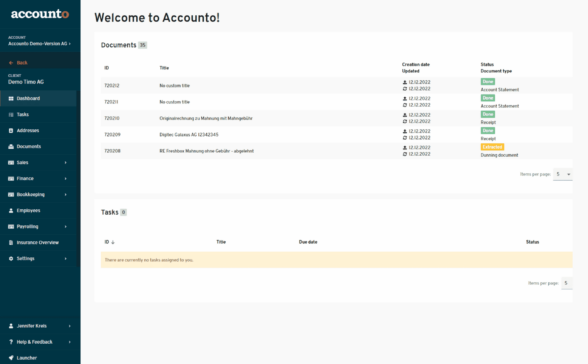Screen dimensions: 588x364
Task: Click the Jennifer Kreis user icon
Action: click(11, 326)
